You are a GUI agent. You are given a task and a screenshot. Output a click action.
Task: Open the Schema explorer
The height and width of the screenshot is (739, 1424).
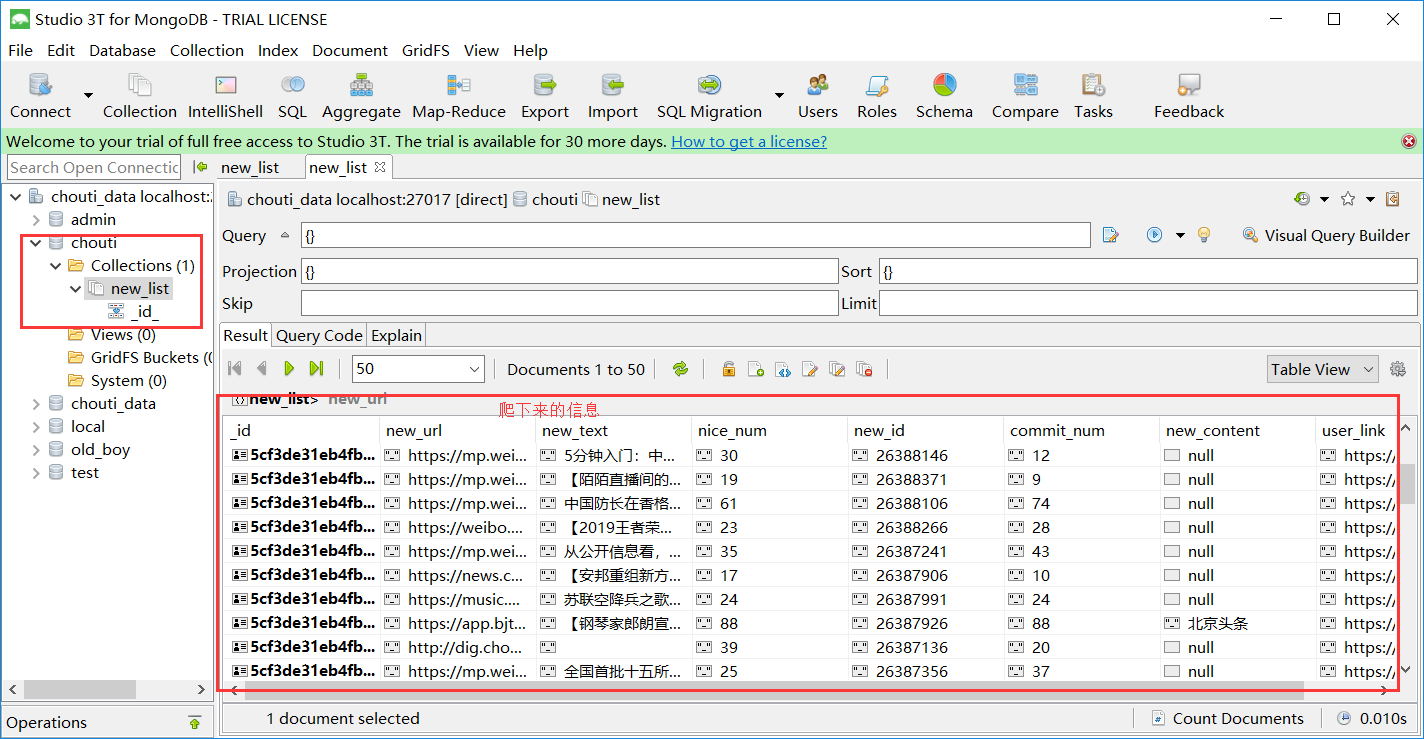click(x=944, y=96)
